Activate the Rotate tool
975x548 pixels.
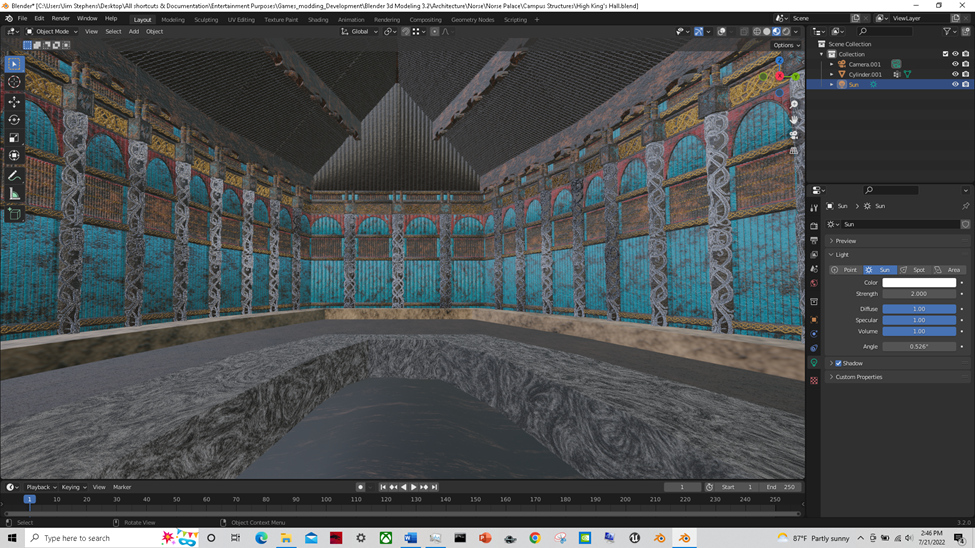[x=14, y=120]
